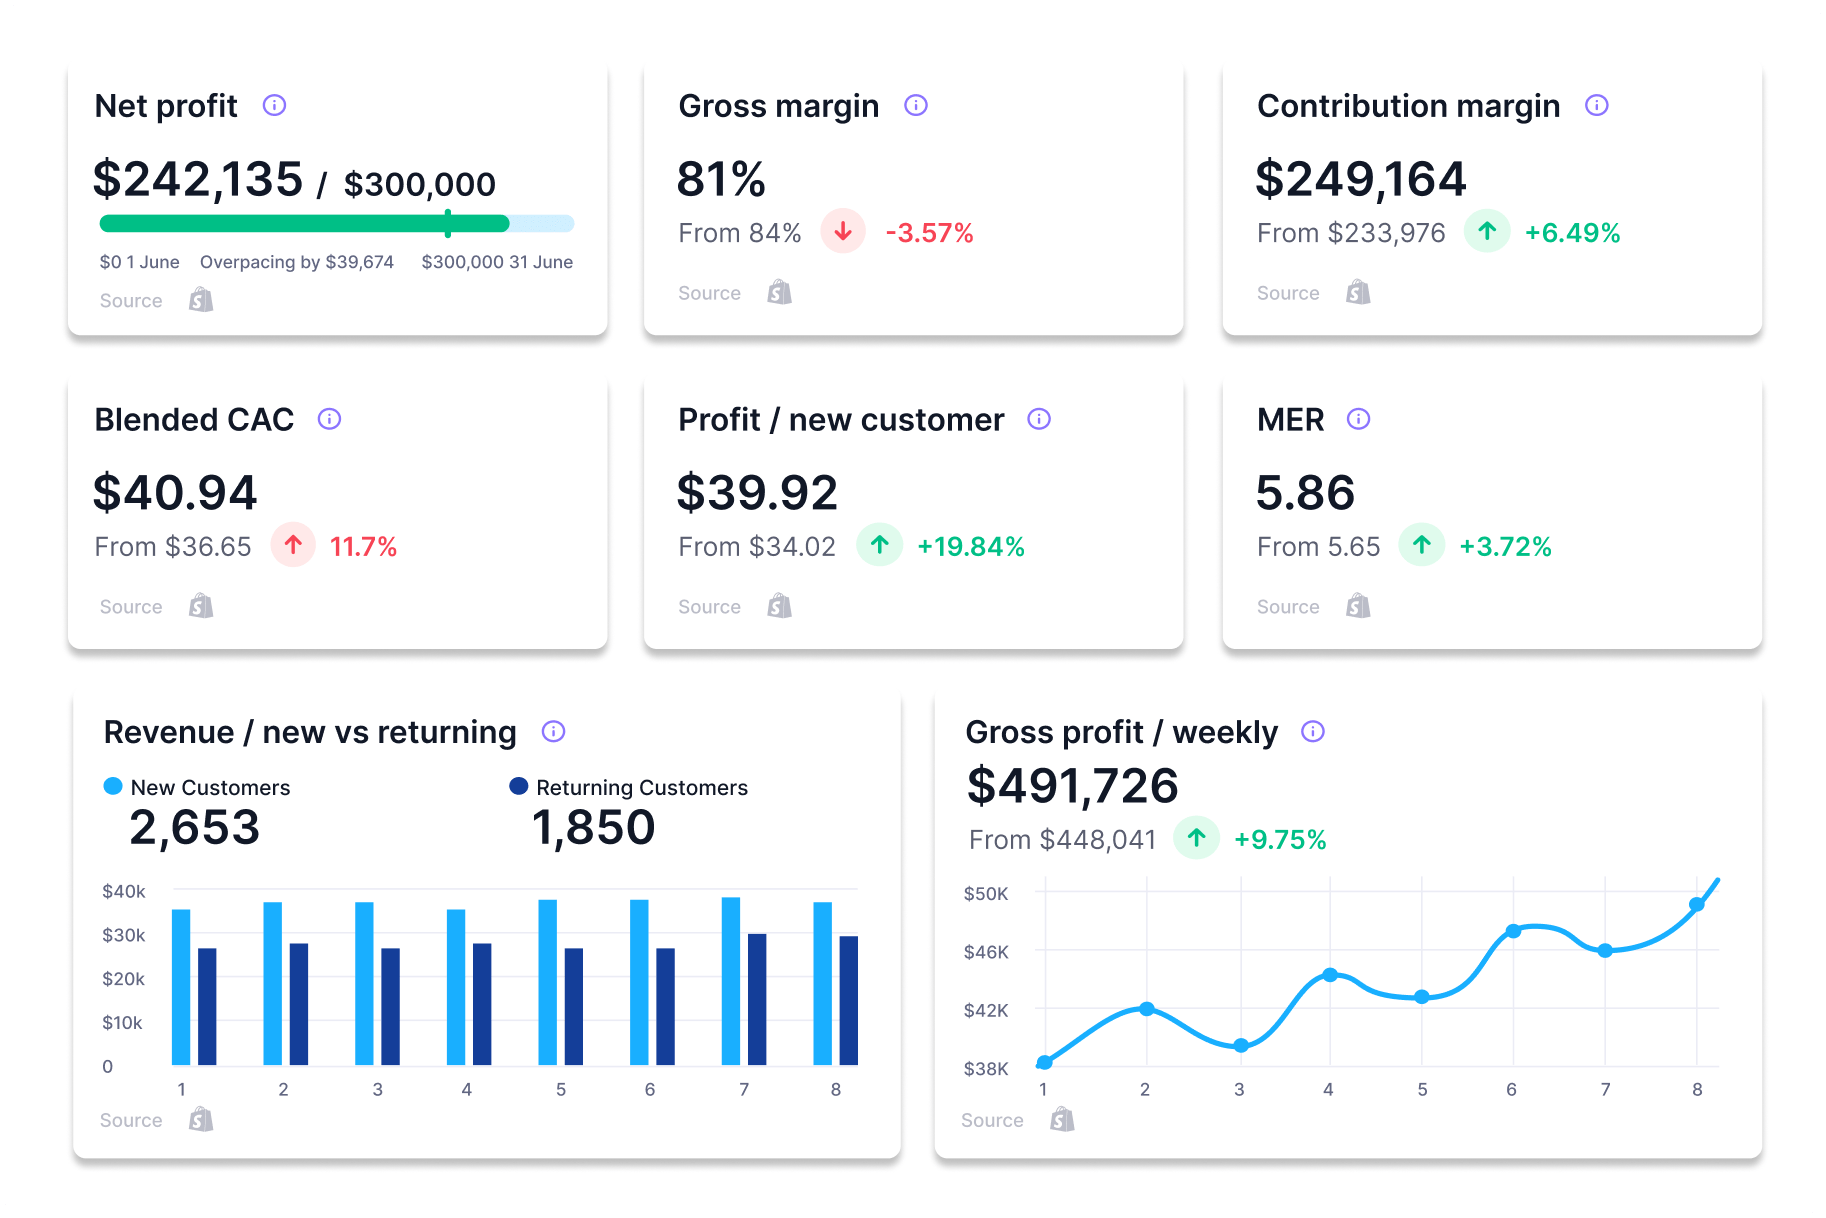Click green up arrow beside +3.72%

tap(1421, 545)
